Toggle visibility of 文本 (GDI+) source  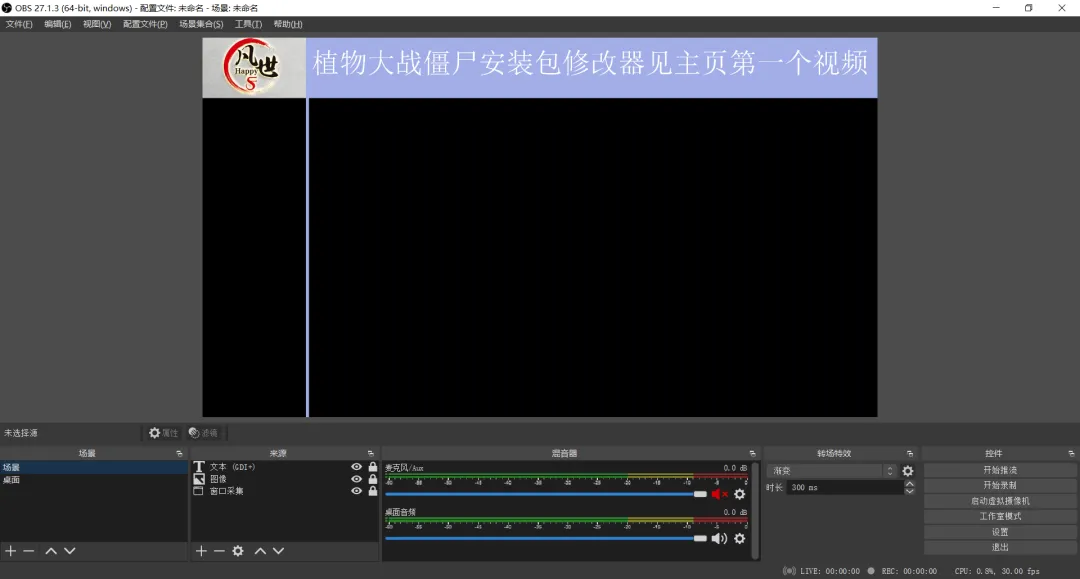356,467
